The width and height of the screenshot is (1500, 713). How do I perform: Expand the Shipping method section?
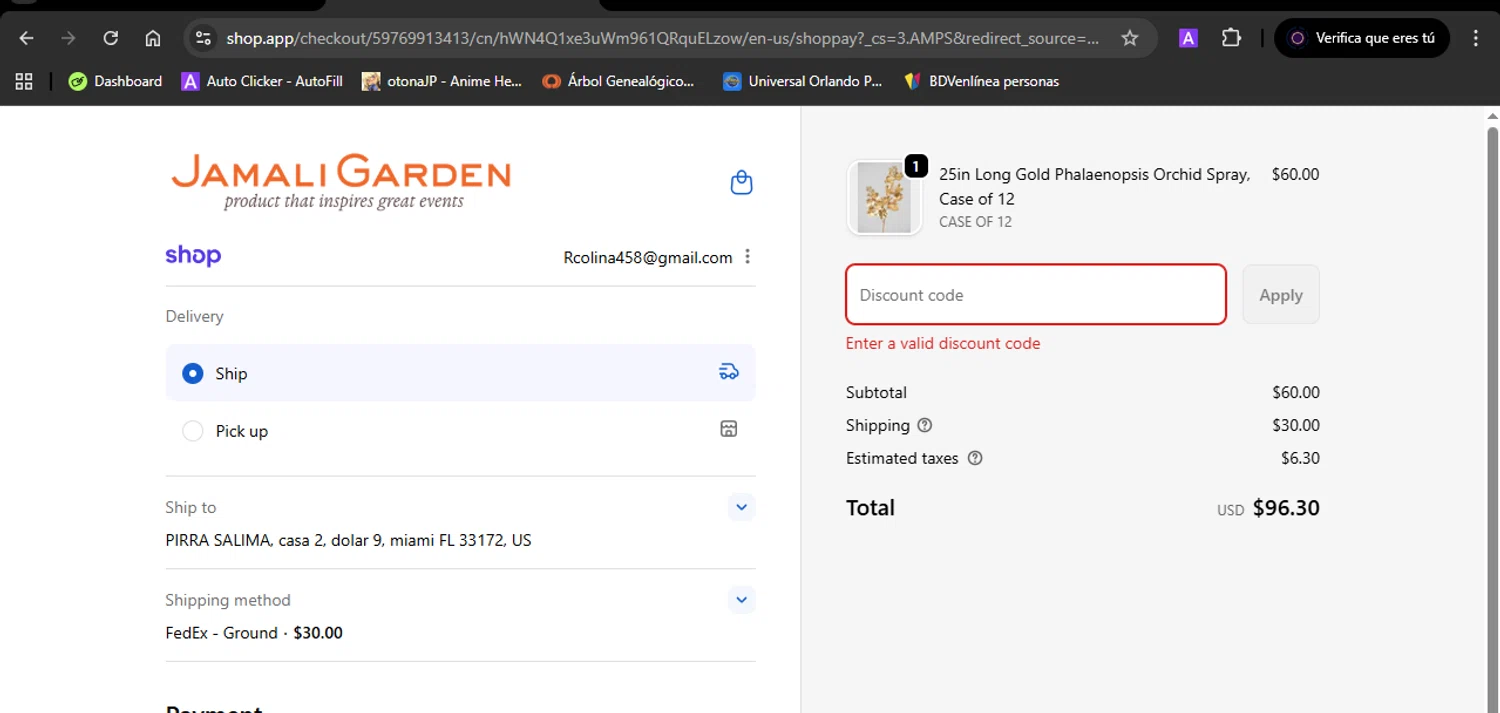pyautogui.click(x=741, y=600)
